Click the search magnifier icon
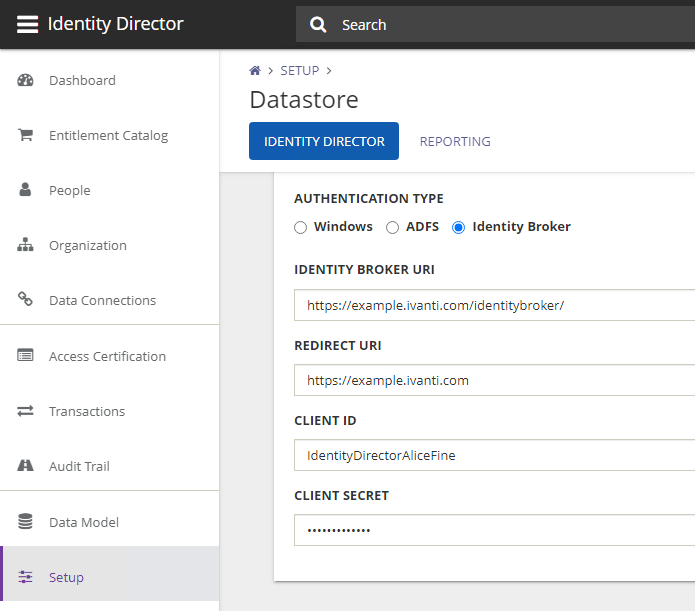 point(318,25)
